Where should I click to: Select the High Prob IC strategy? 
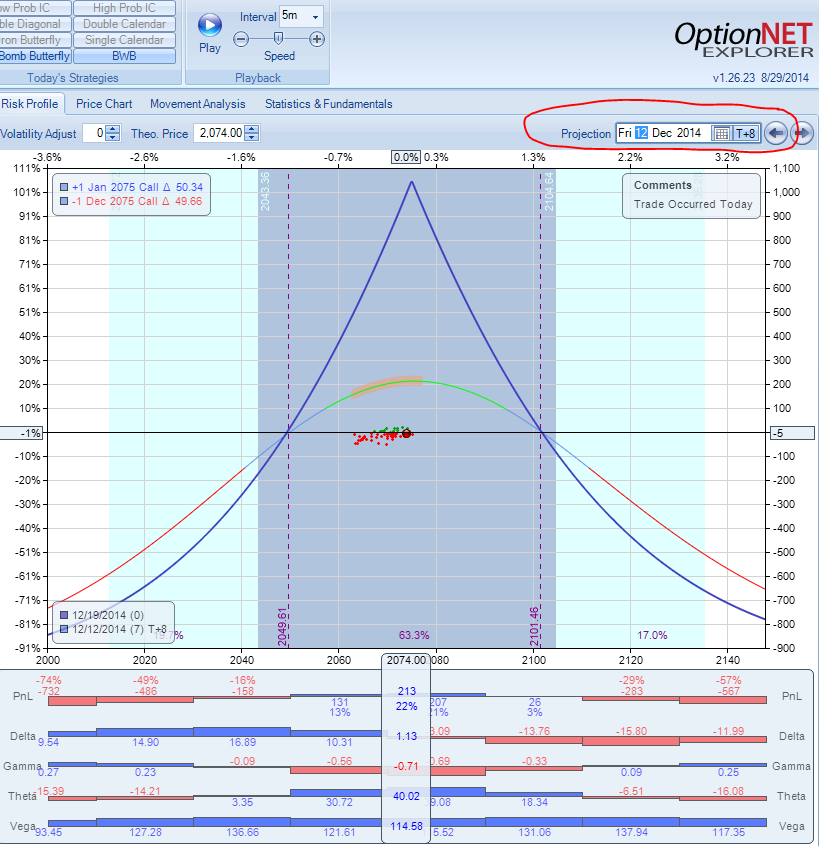[124, 8]
